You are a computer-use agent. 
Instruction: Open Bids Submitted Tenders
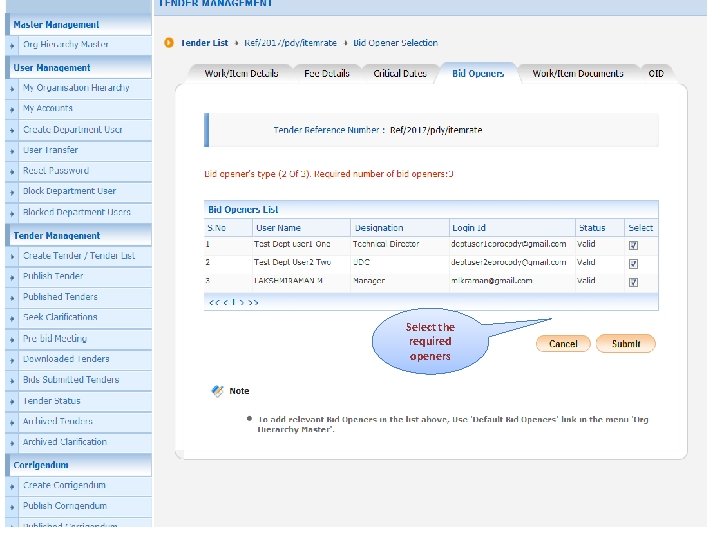click(x=71, y=380)
